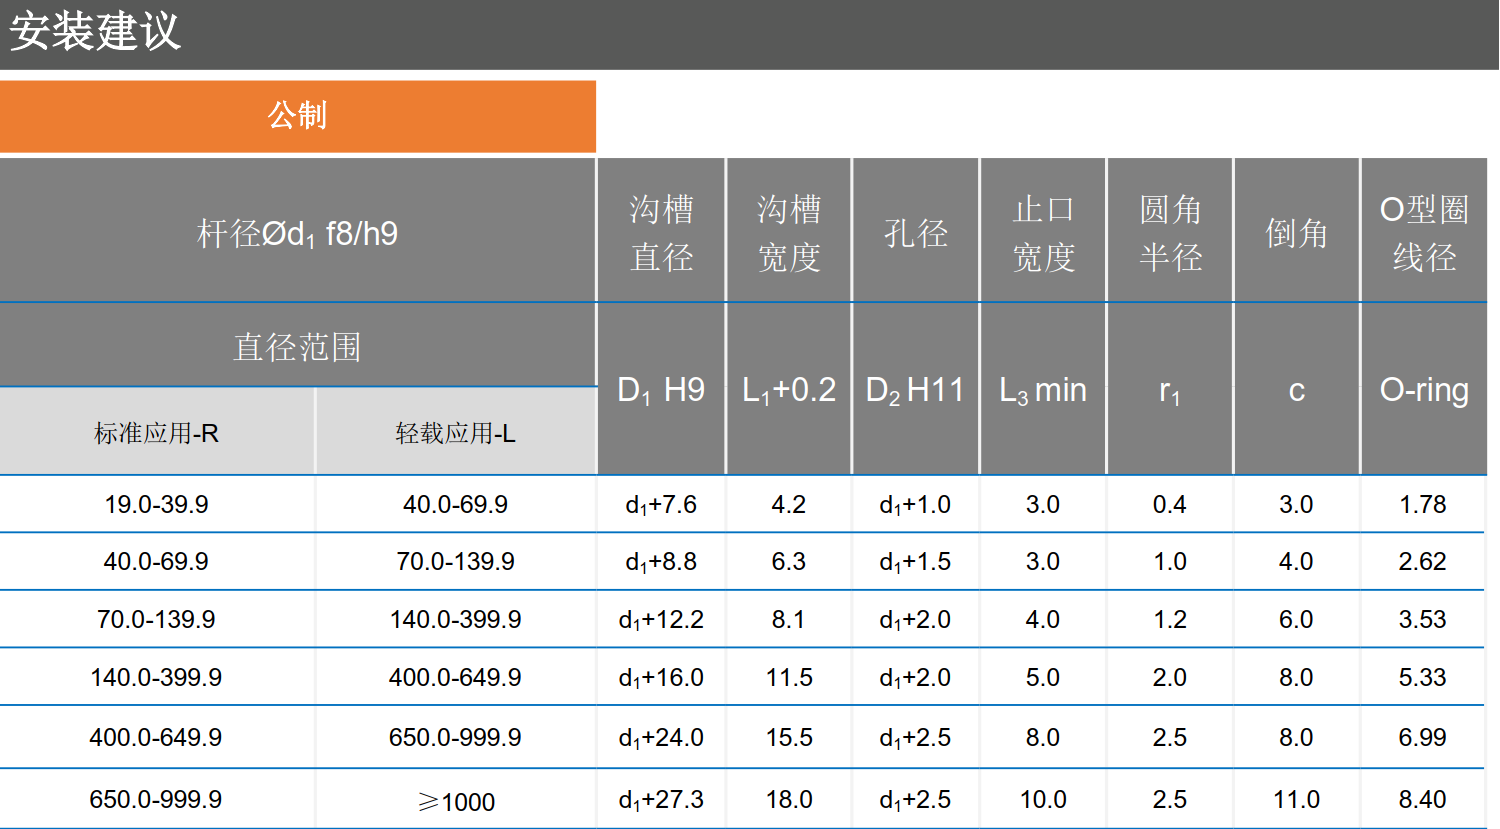Click the 孔径 column header
The height and width of the screenshot is (829, 1500).
[x=915, y=233]
